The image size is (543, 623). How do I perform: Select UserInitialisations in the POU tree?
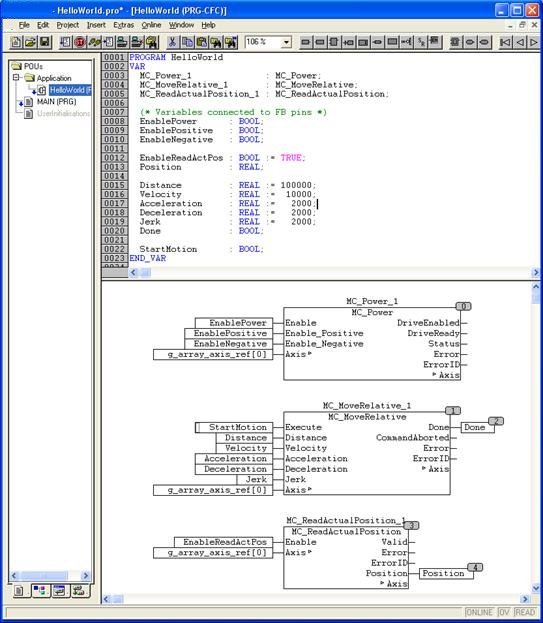64,114
